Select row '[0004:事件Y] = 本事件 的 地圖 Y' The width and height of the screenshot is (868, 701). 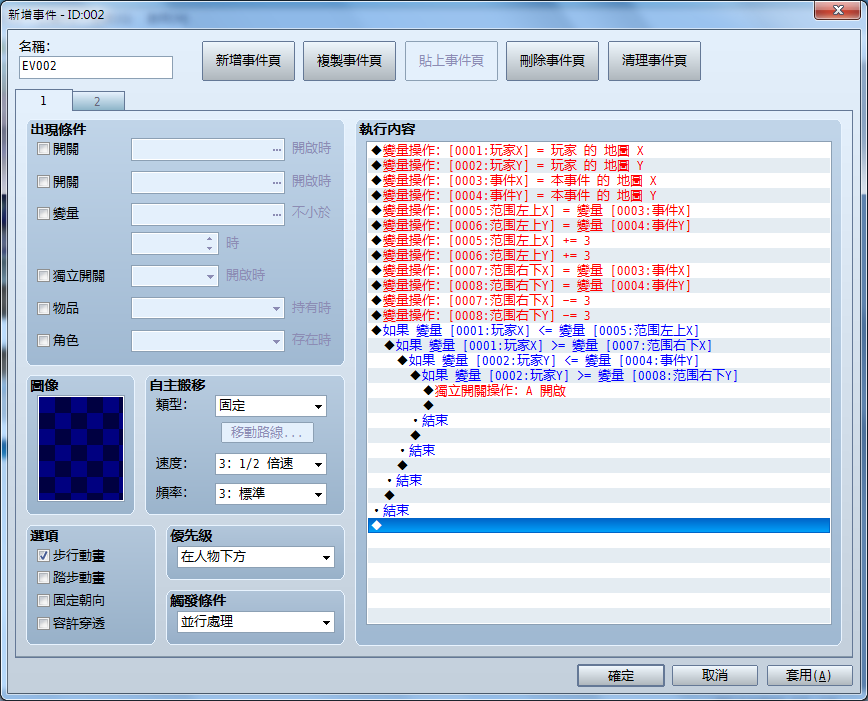point(599,195)
